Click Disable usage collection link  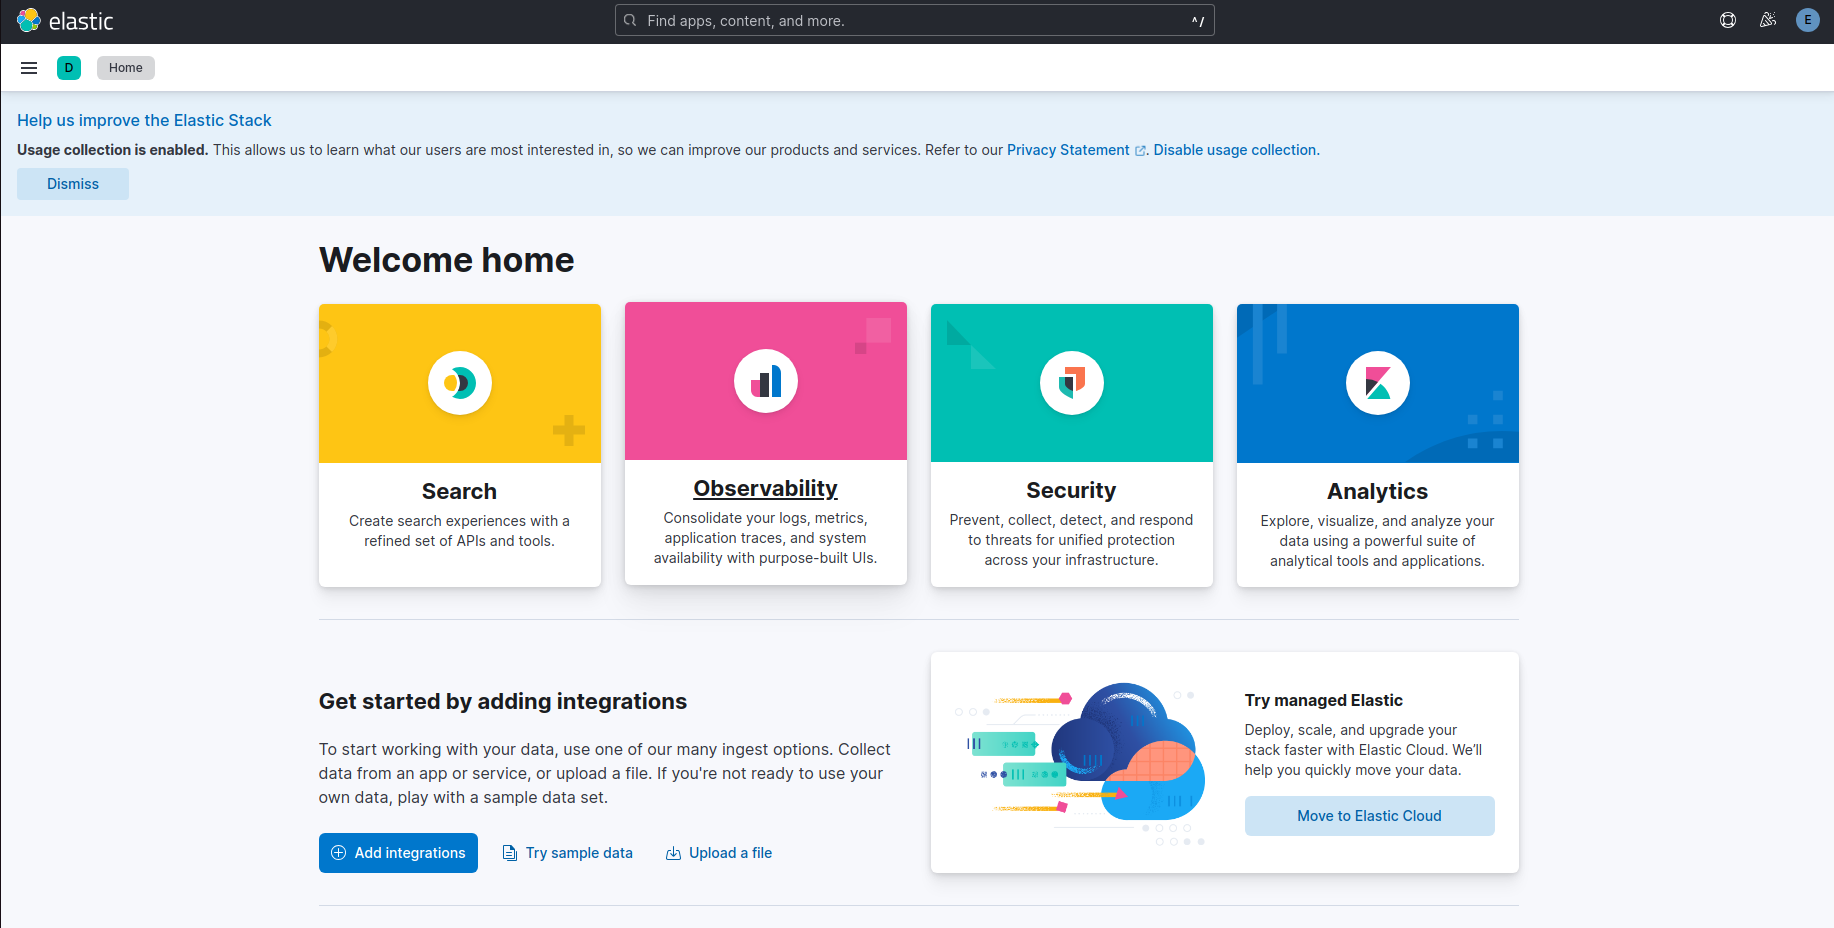click(x=1236, y=150)
